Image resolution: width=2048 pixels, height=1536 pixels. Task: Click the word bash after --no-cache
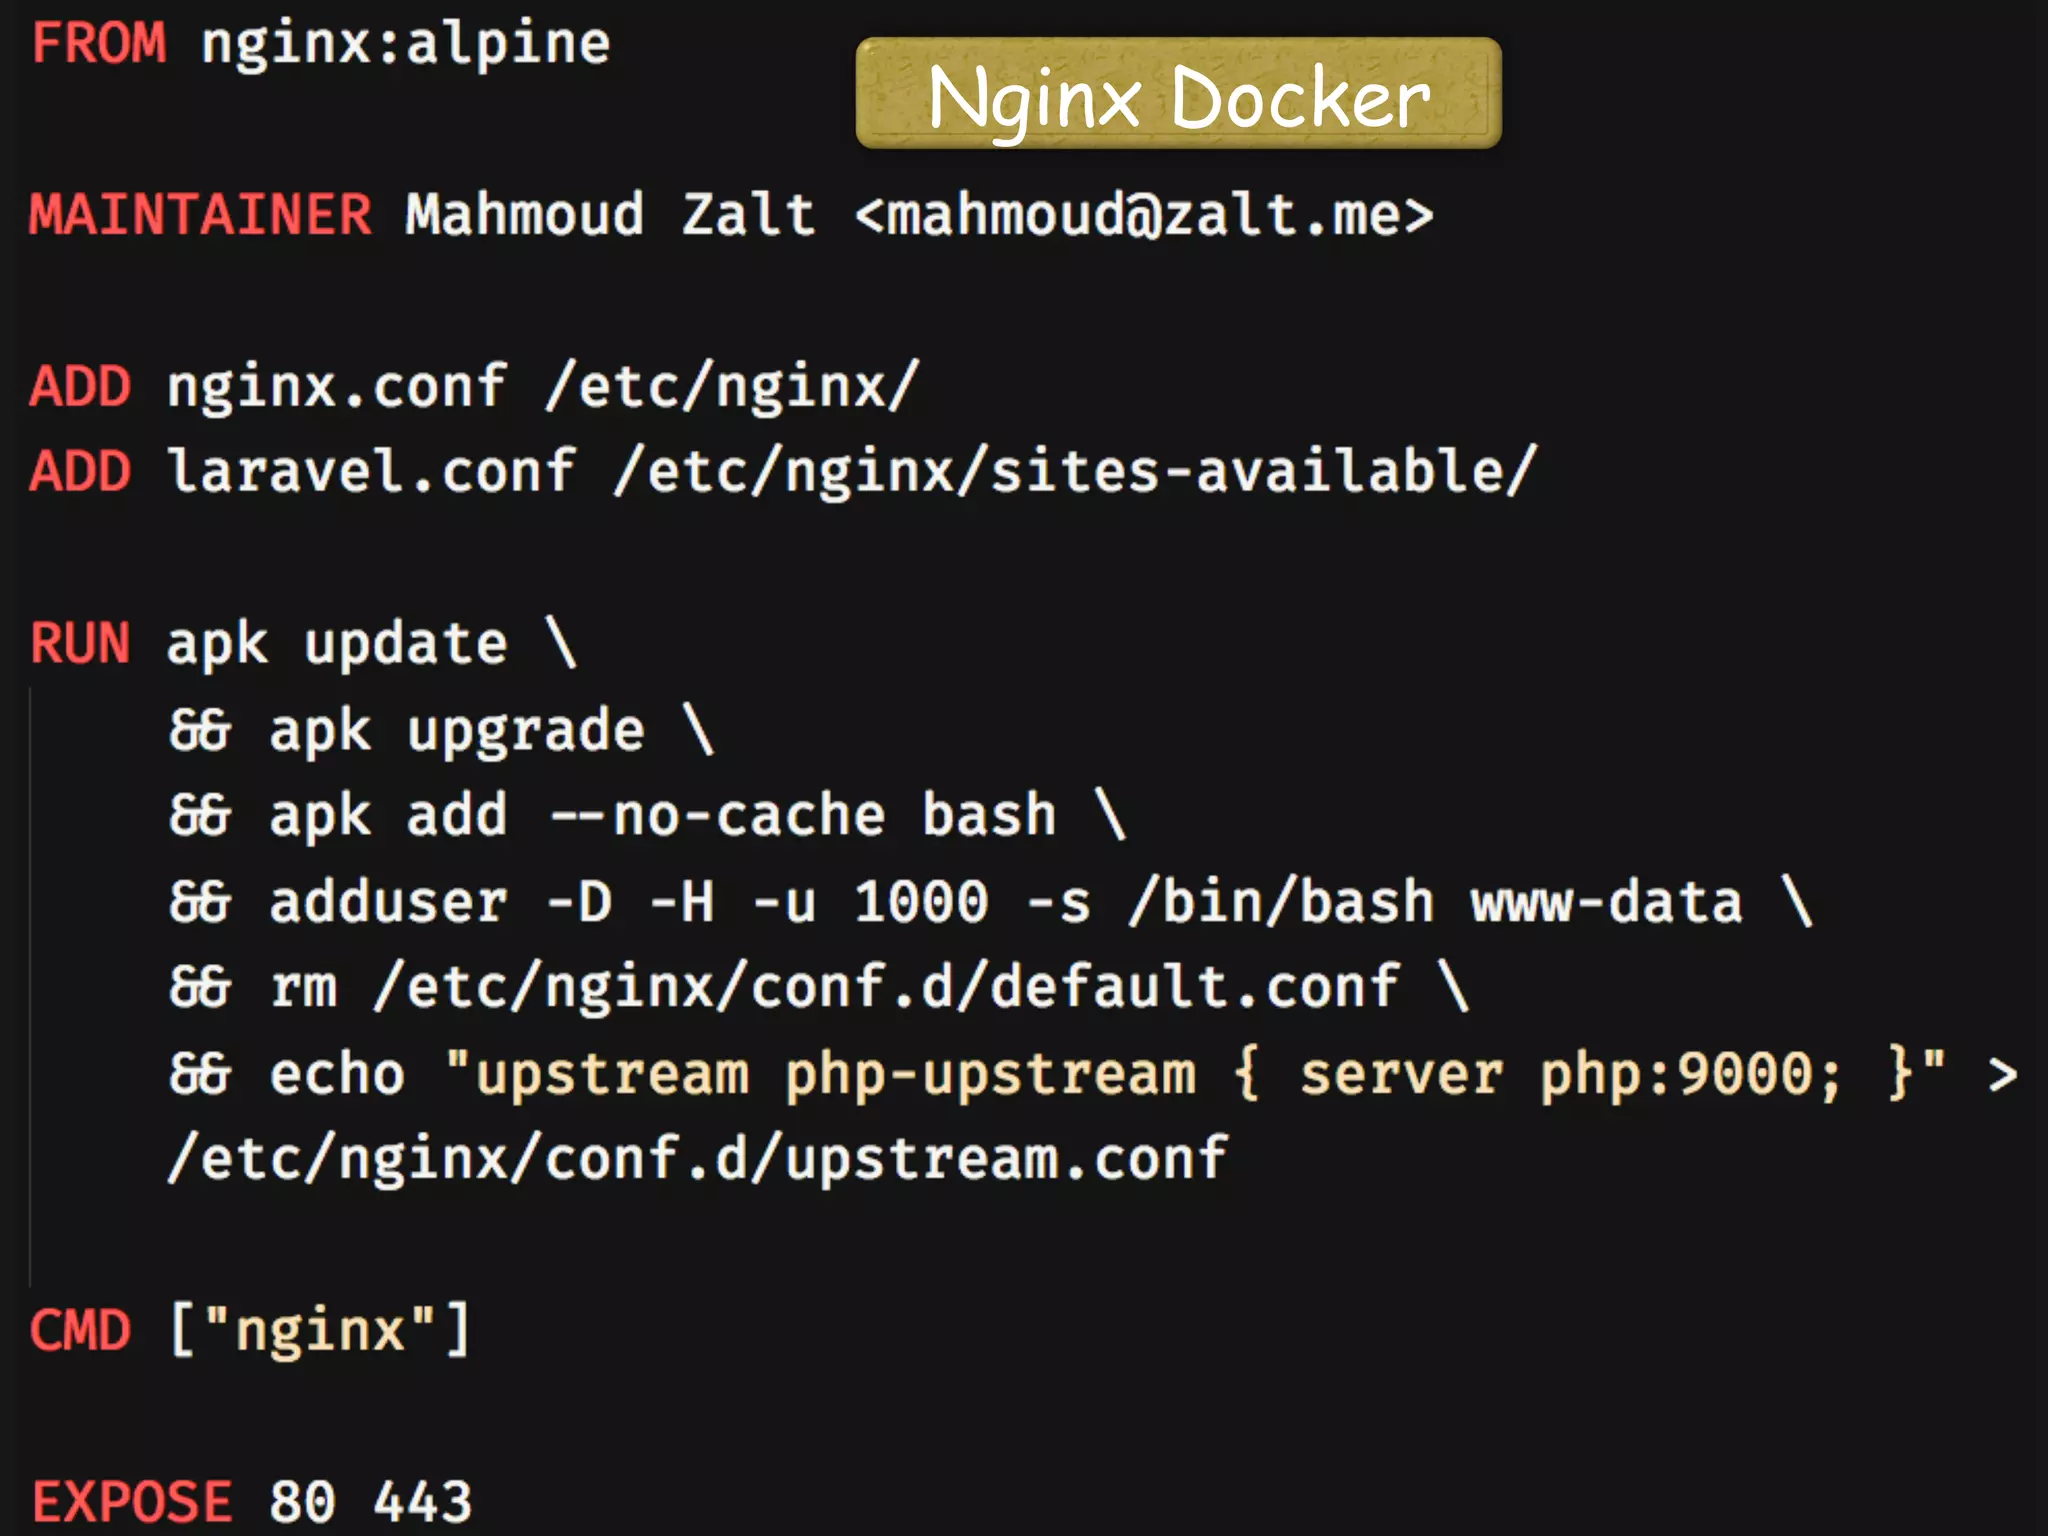989,815
